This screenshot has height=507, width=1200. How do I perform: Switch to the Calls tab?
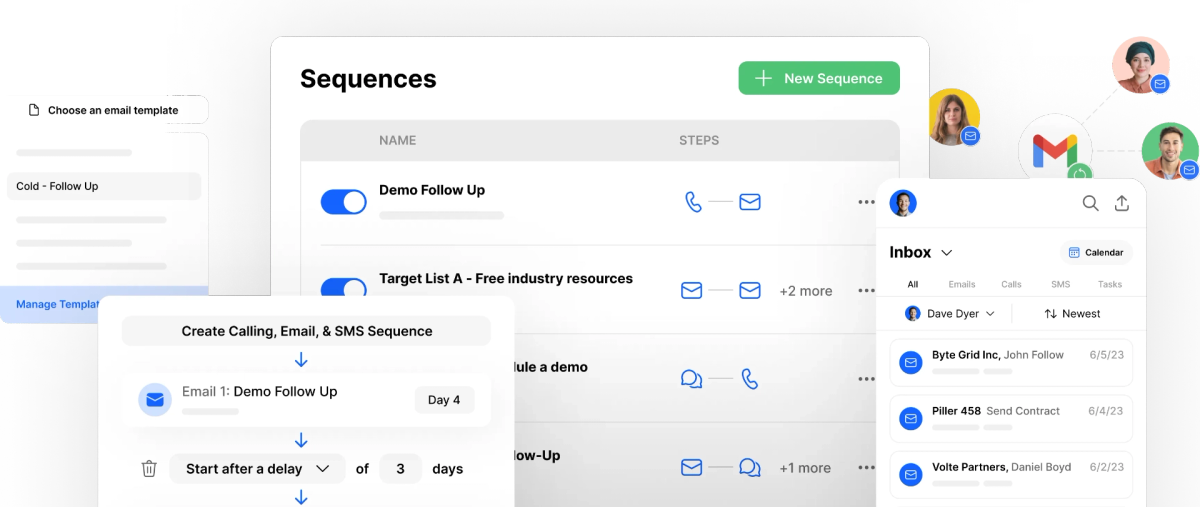coord(1012,284)
